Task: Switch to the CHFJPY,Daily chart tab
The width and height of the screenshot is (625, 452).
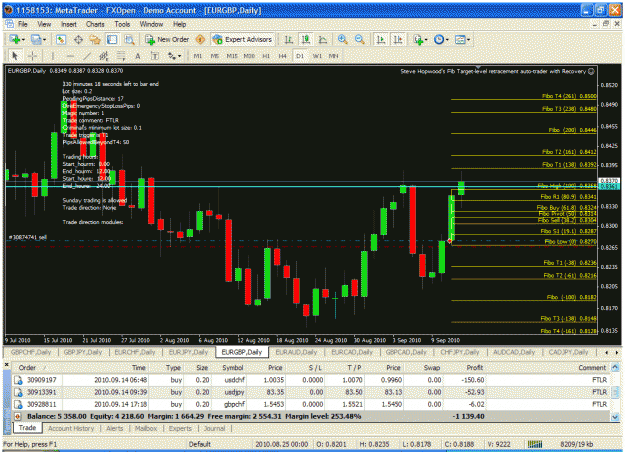Action: tap(460, 352)
